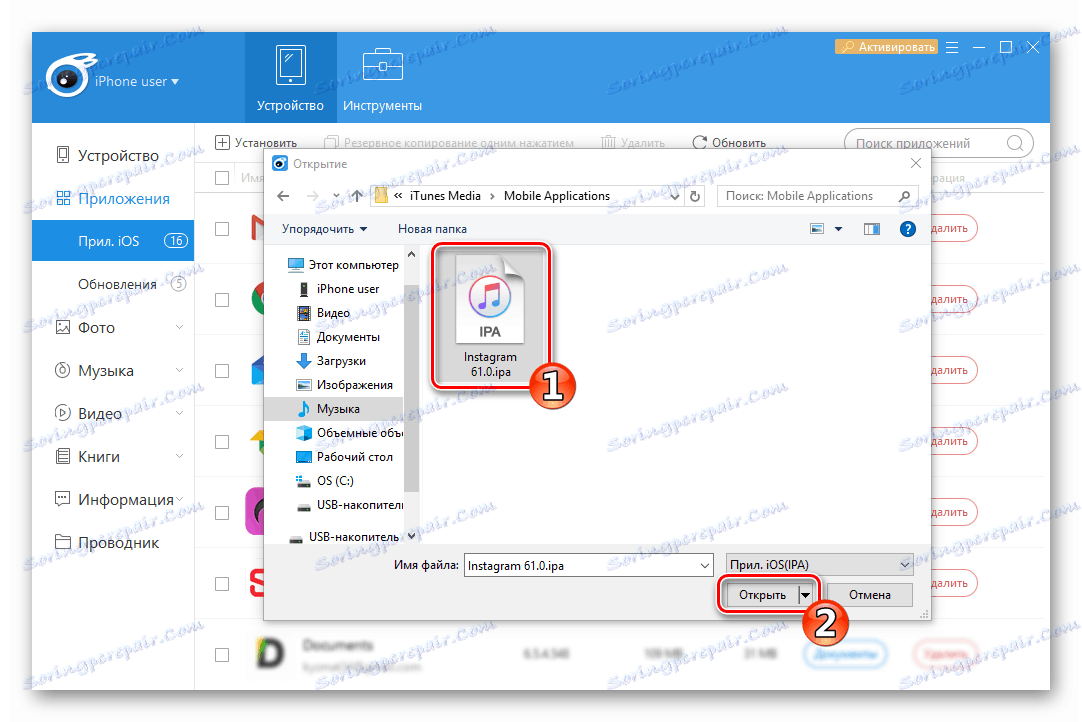
Task: Open the Инструменты tab
Action: (382, 77)
